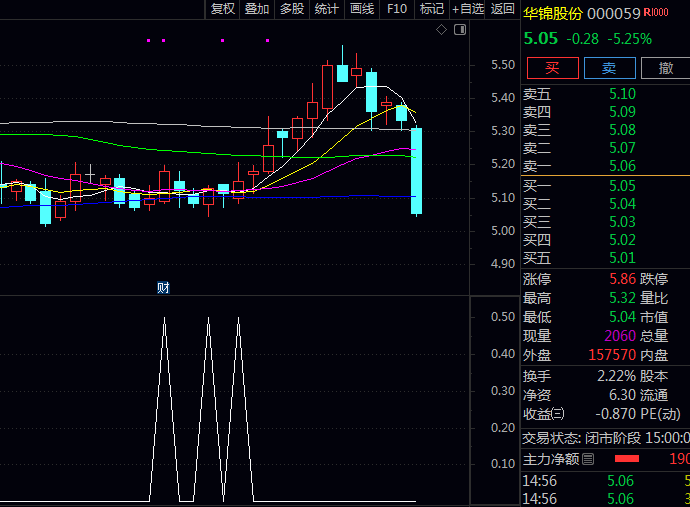Viewport: 690px width, 507px height.
Task: Click percent change -5.25%
Action: tap(629, 39)
